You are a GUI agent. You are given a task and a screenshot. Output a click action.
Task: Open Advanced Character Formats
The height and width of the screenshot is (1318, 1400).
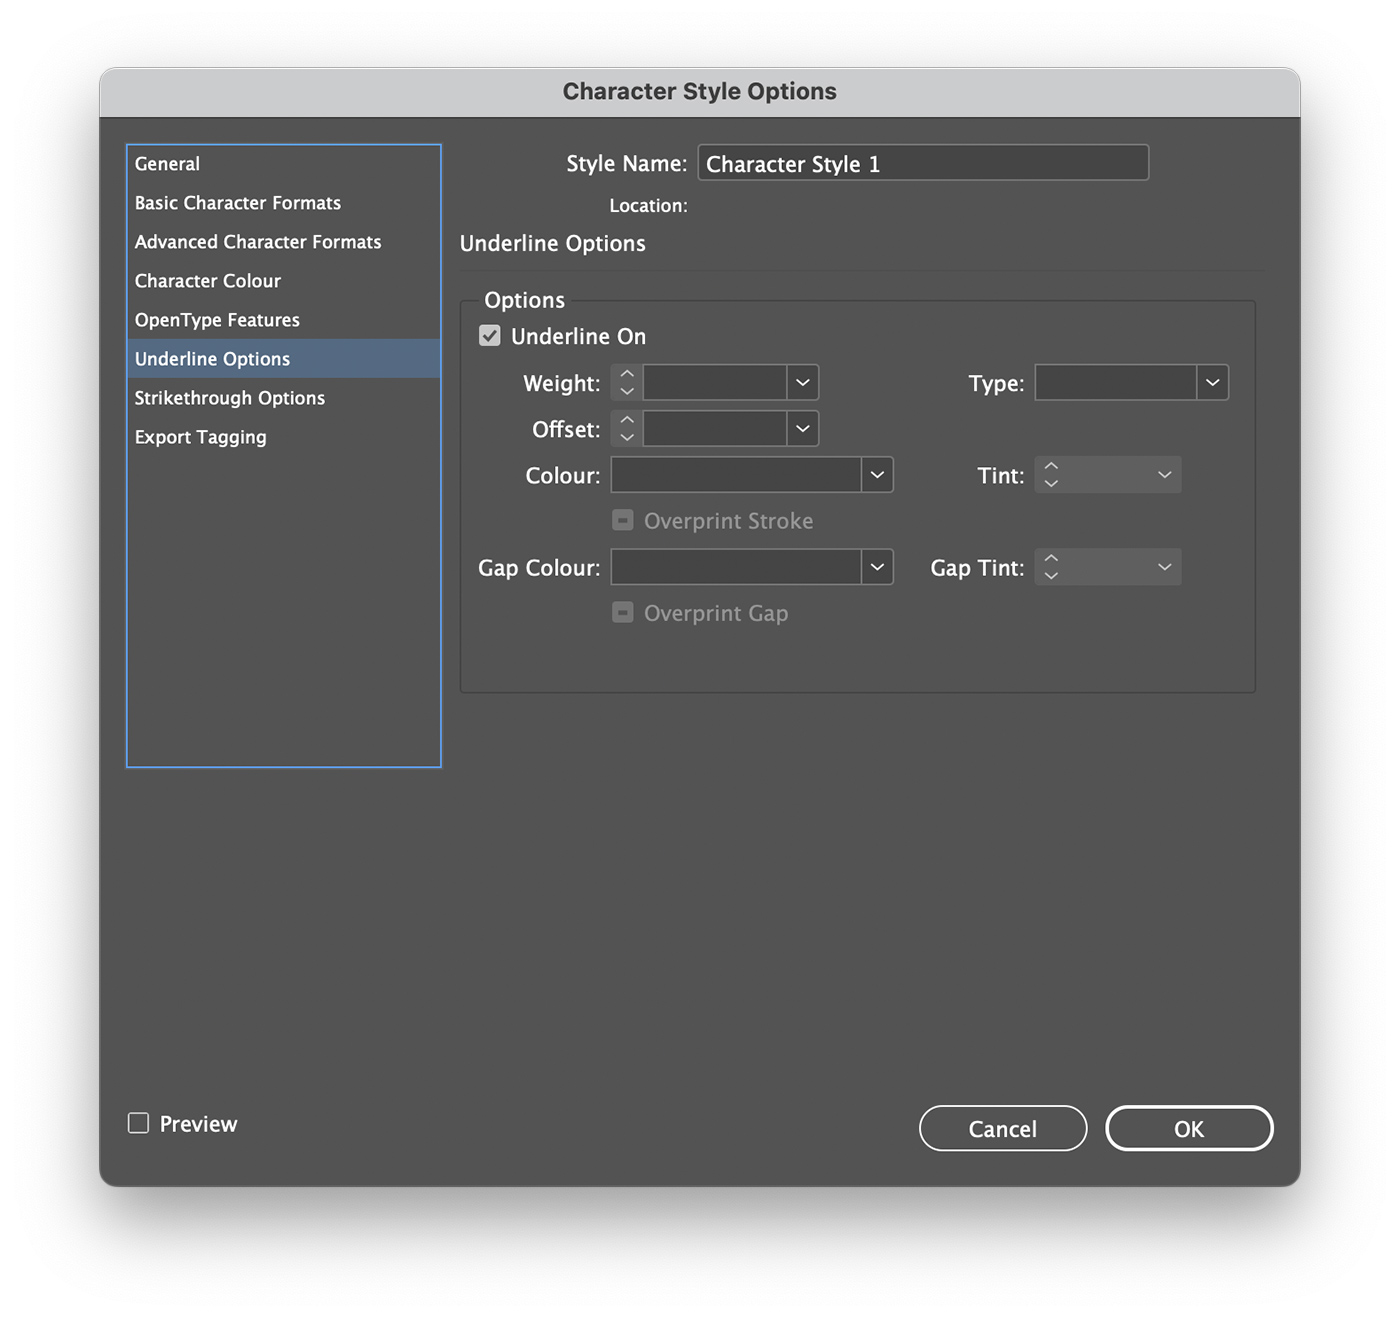pyautogui.click(x=284, y=242)
